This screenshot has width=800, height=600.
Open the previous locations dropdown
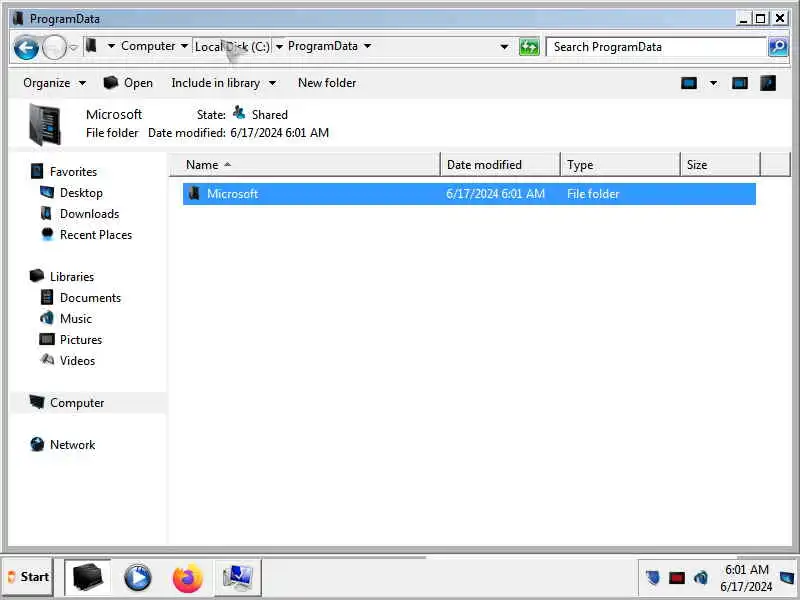(504, 47)
